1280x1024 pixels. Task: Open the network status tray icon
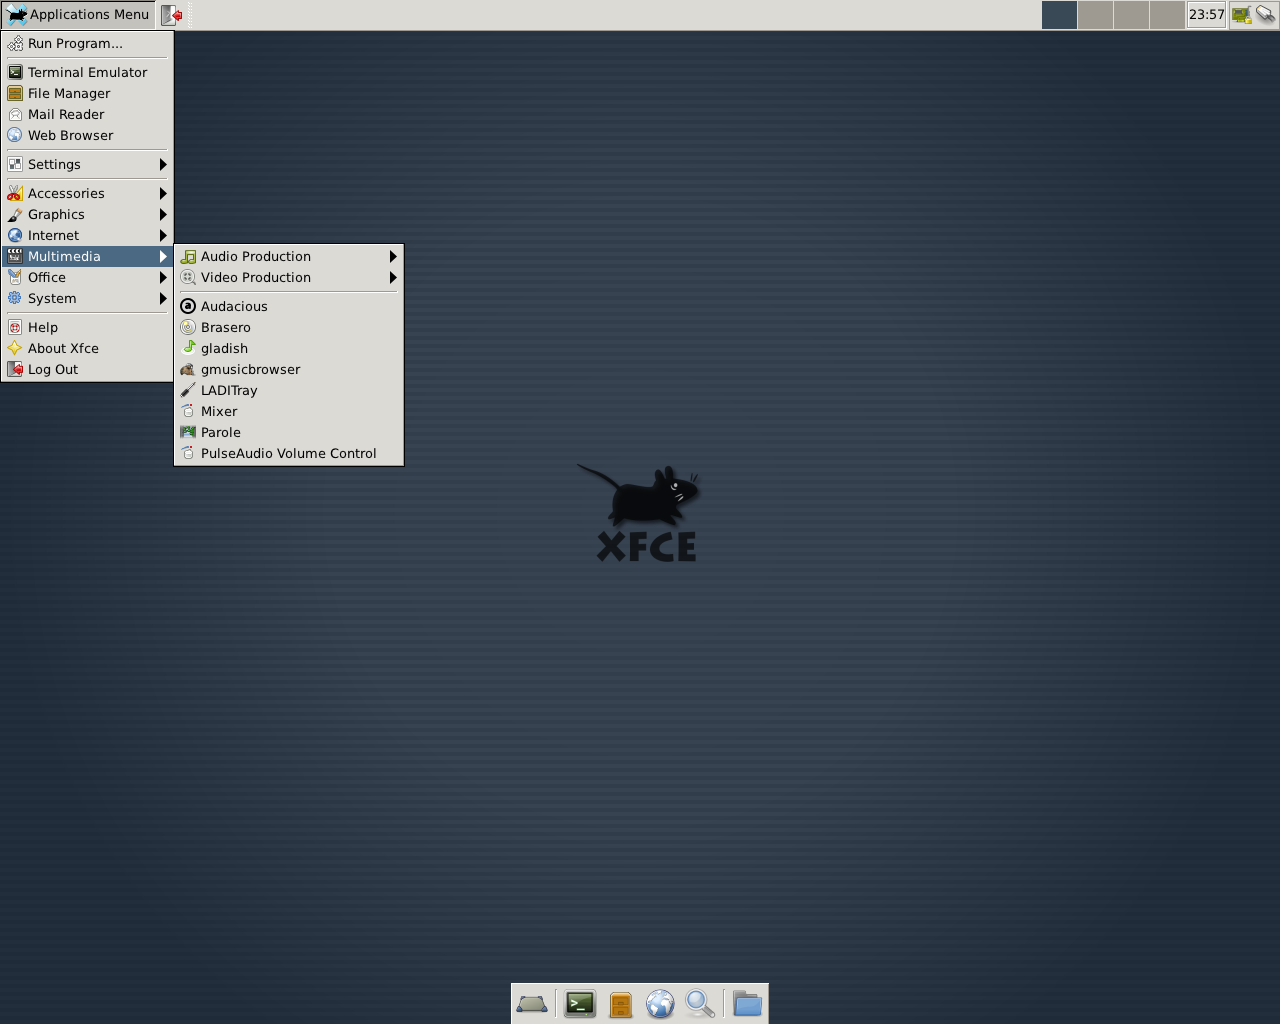tap(1242, 15)
